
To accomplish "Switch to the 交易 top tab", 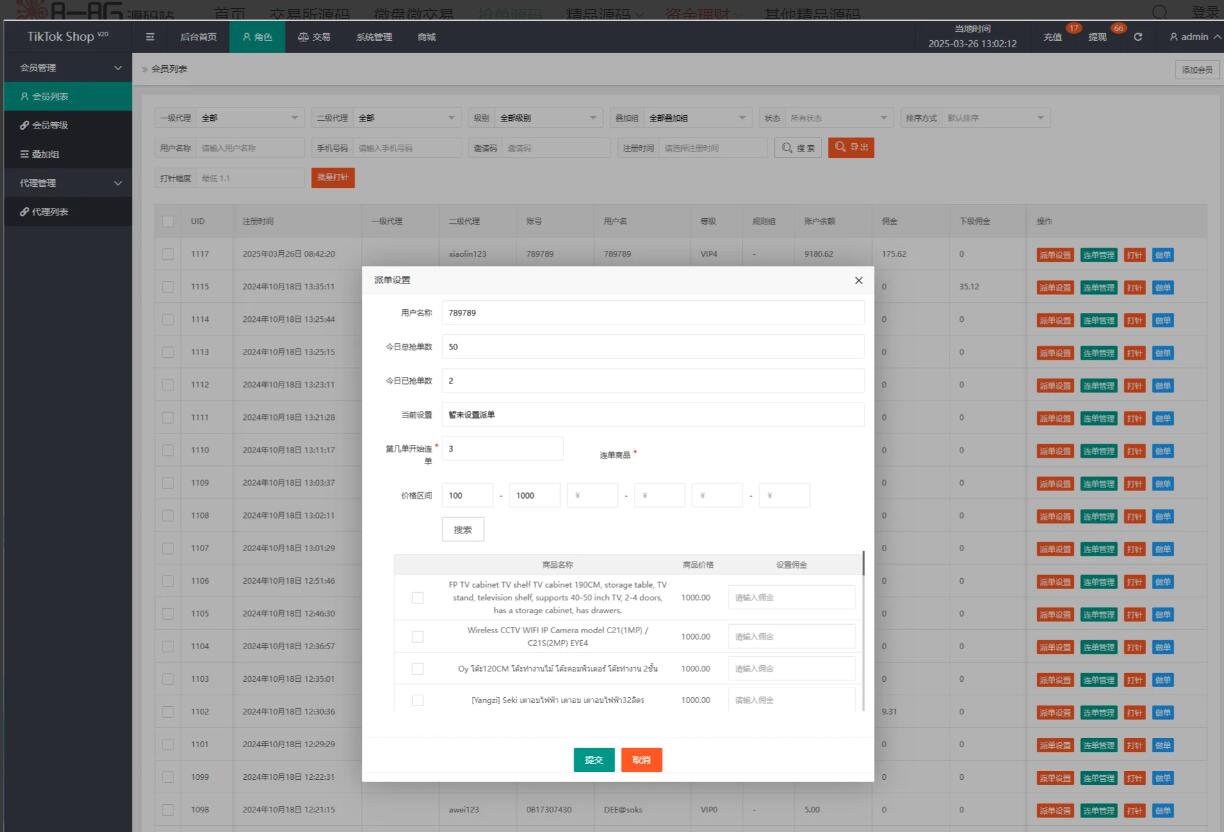I will [313, 37].
